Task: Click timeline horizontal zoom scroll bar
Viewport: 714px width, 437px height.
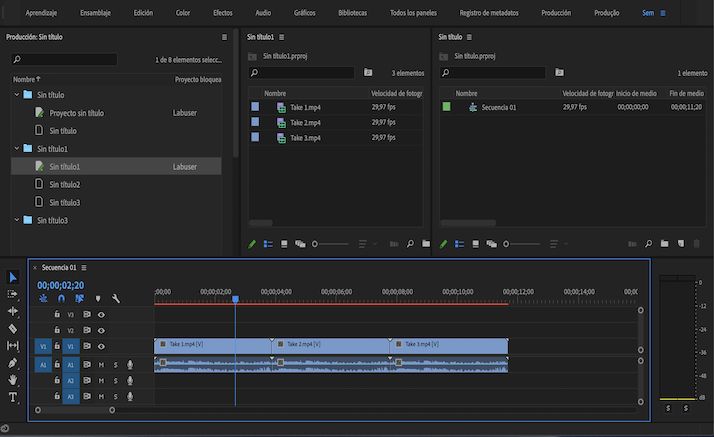Action: click(75, 410)
